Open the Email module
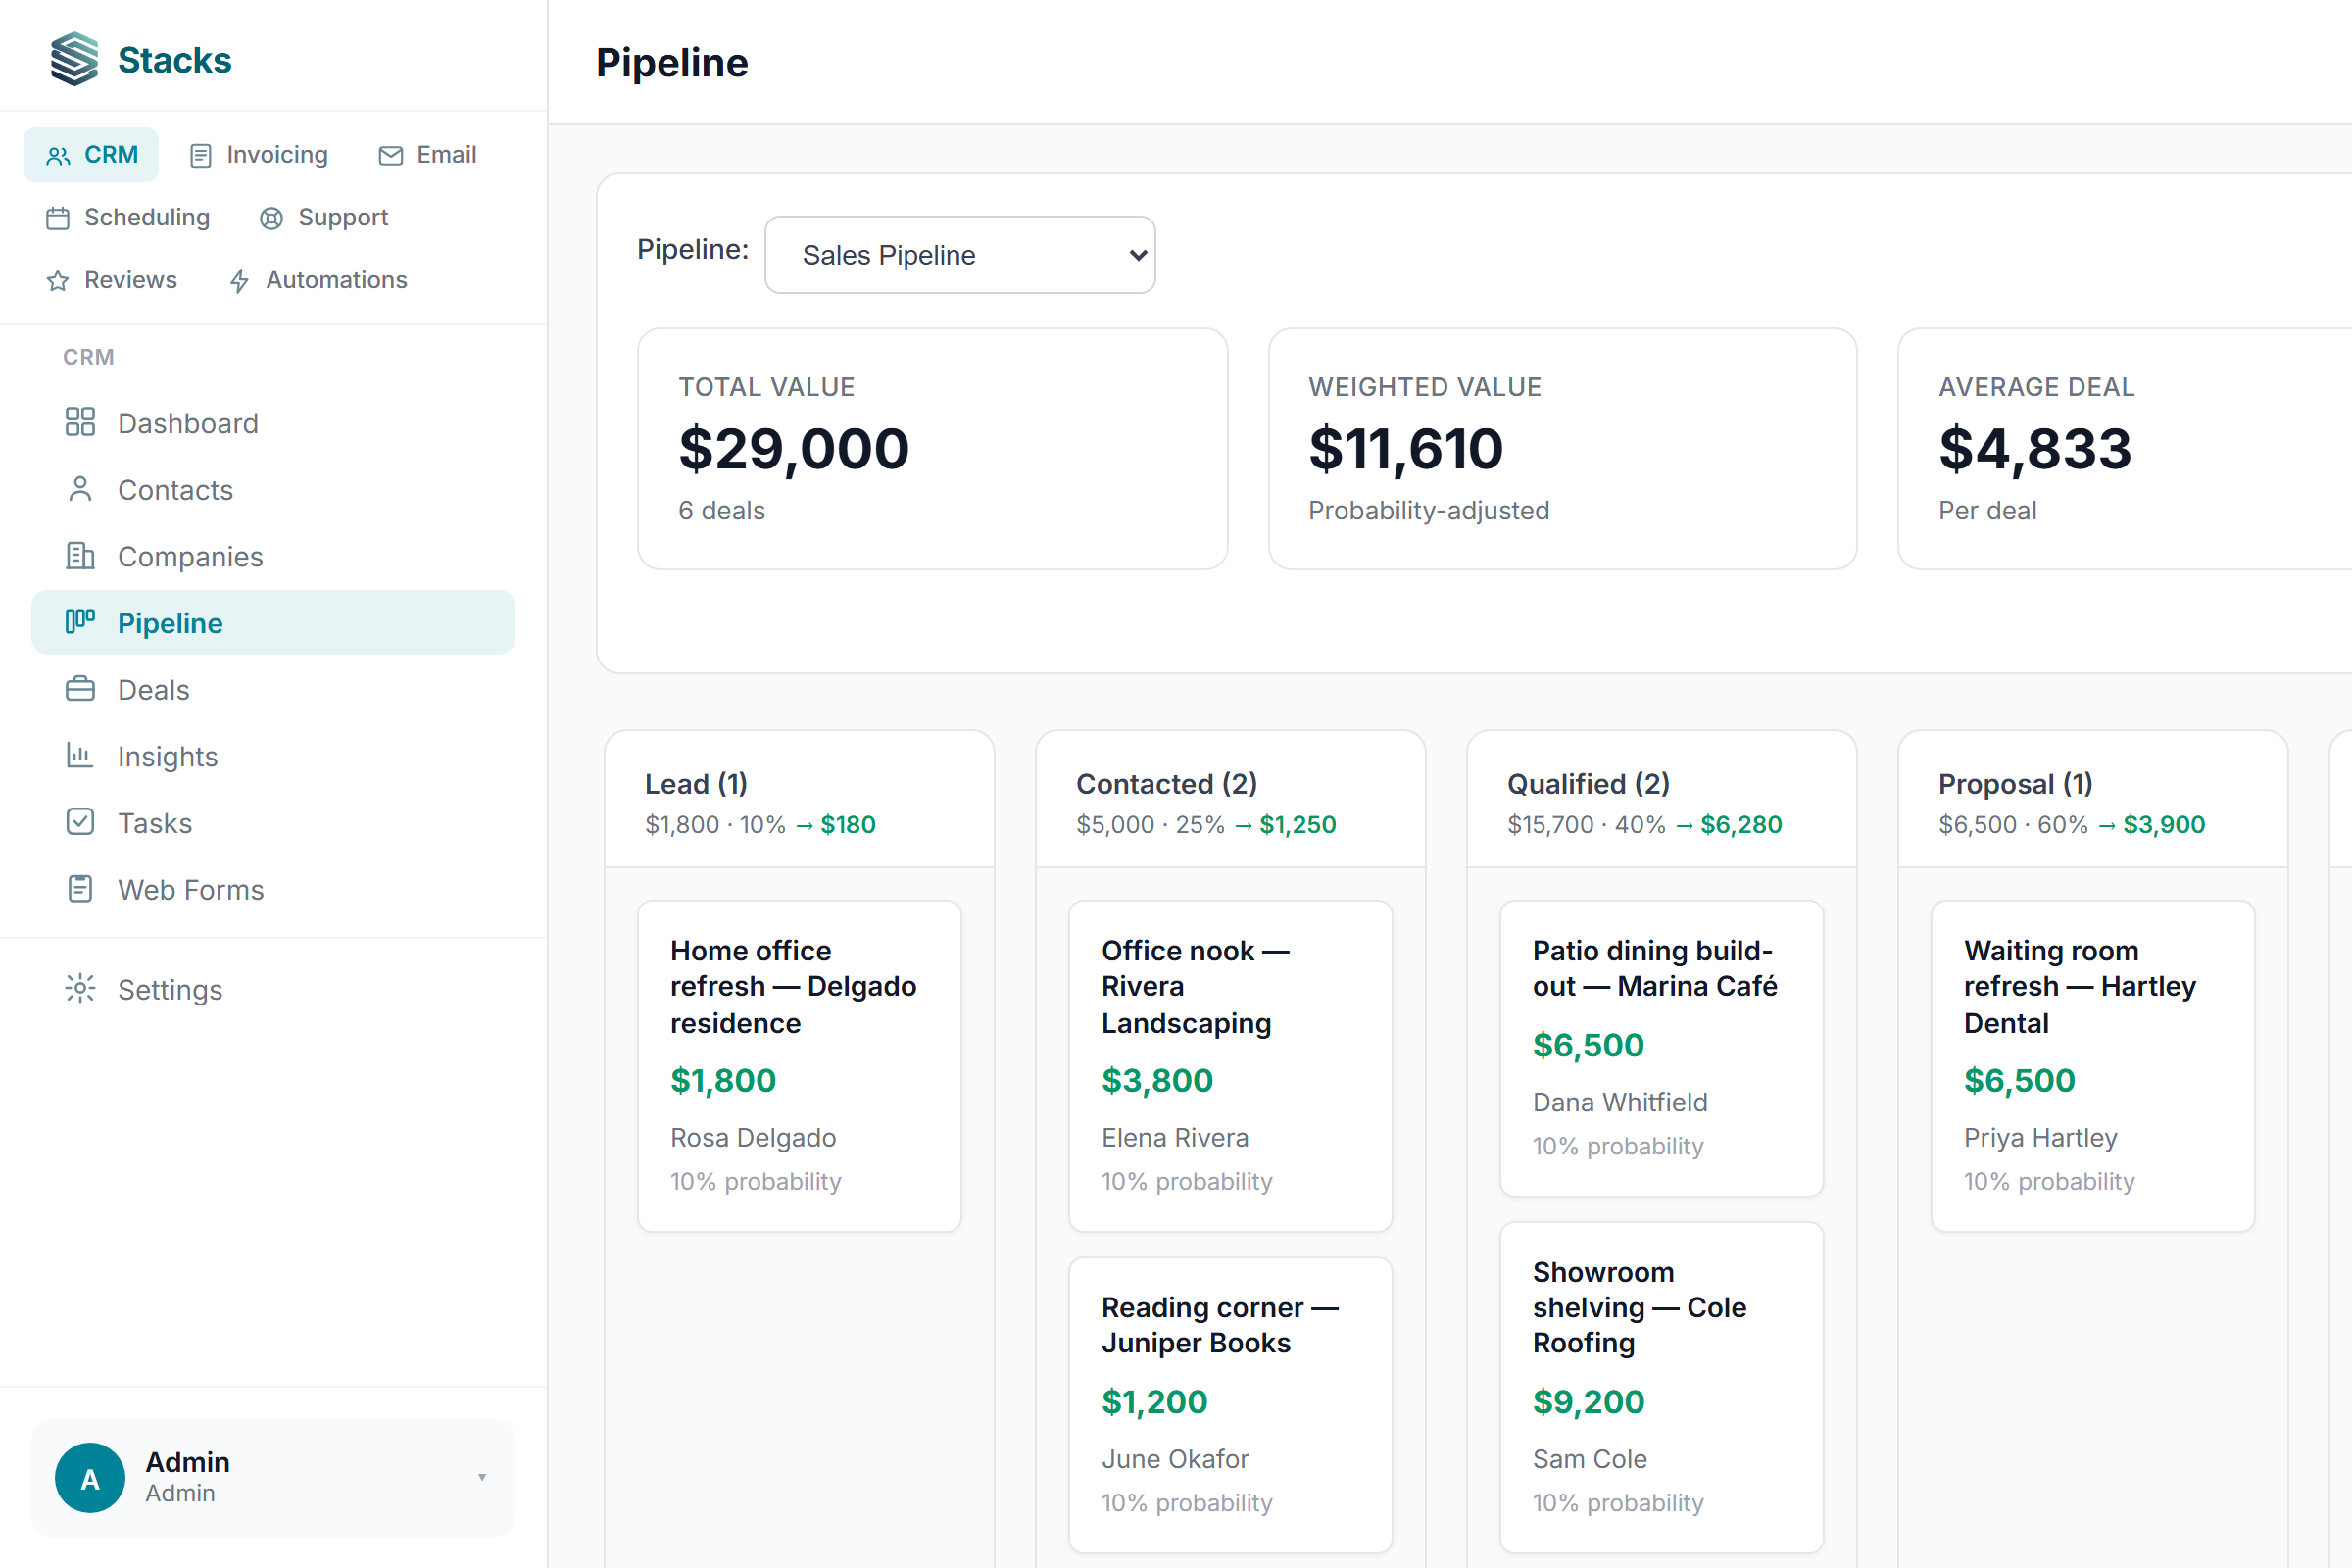2352x1568 pixels. tap(427, 155)
